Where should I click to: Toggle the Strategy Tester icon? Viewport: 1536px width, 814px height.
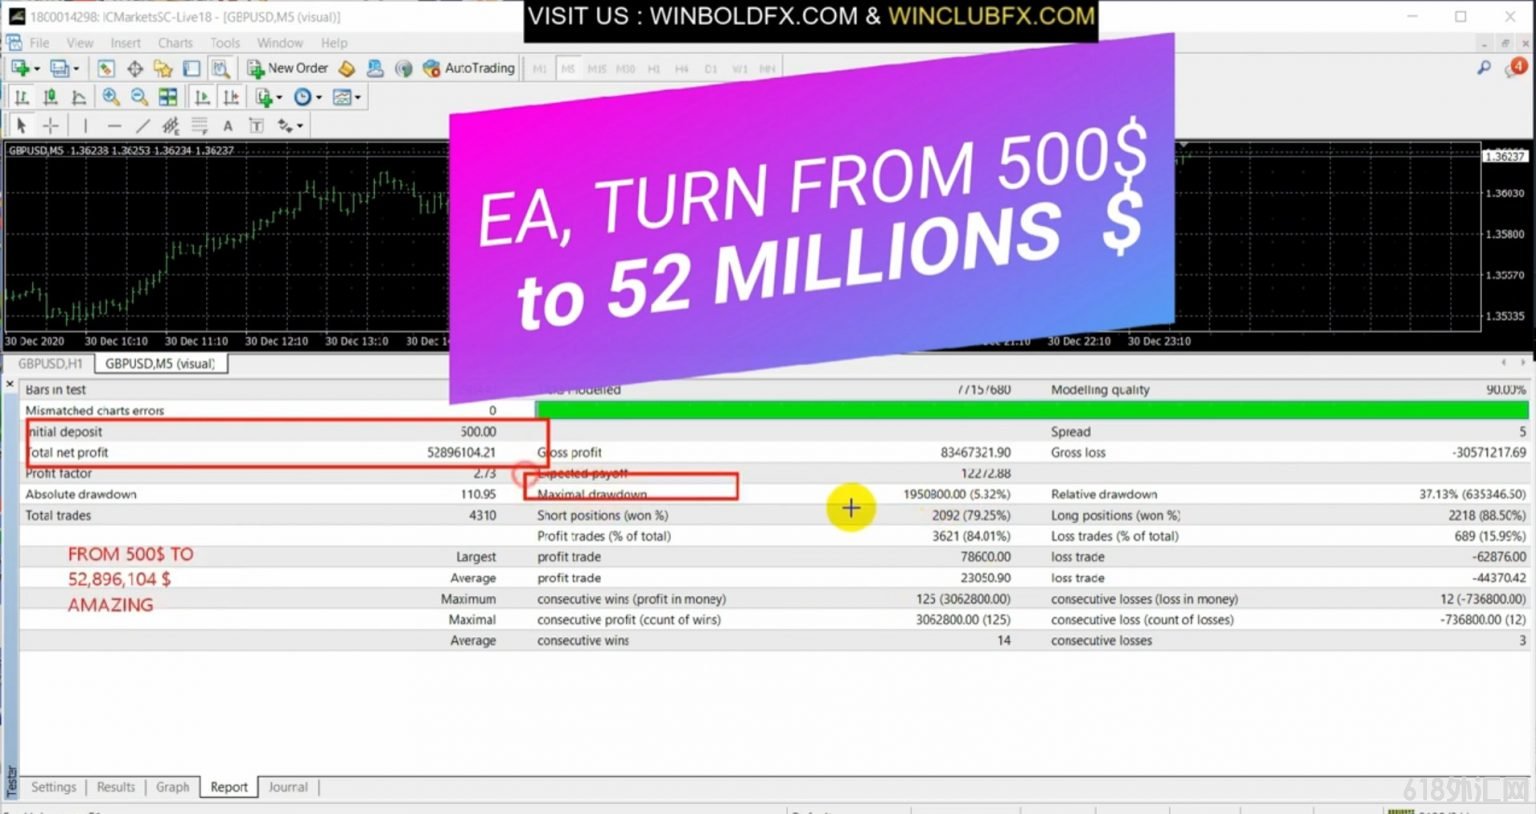221,68
